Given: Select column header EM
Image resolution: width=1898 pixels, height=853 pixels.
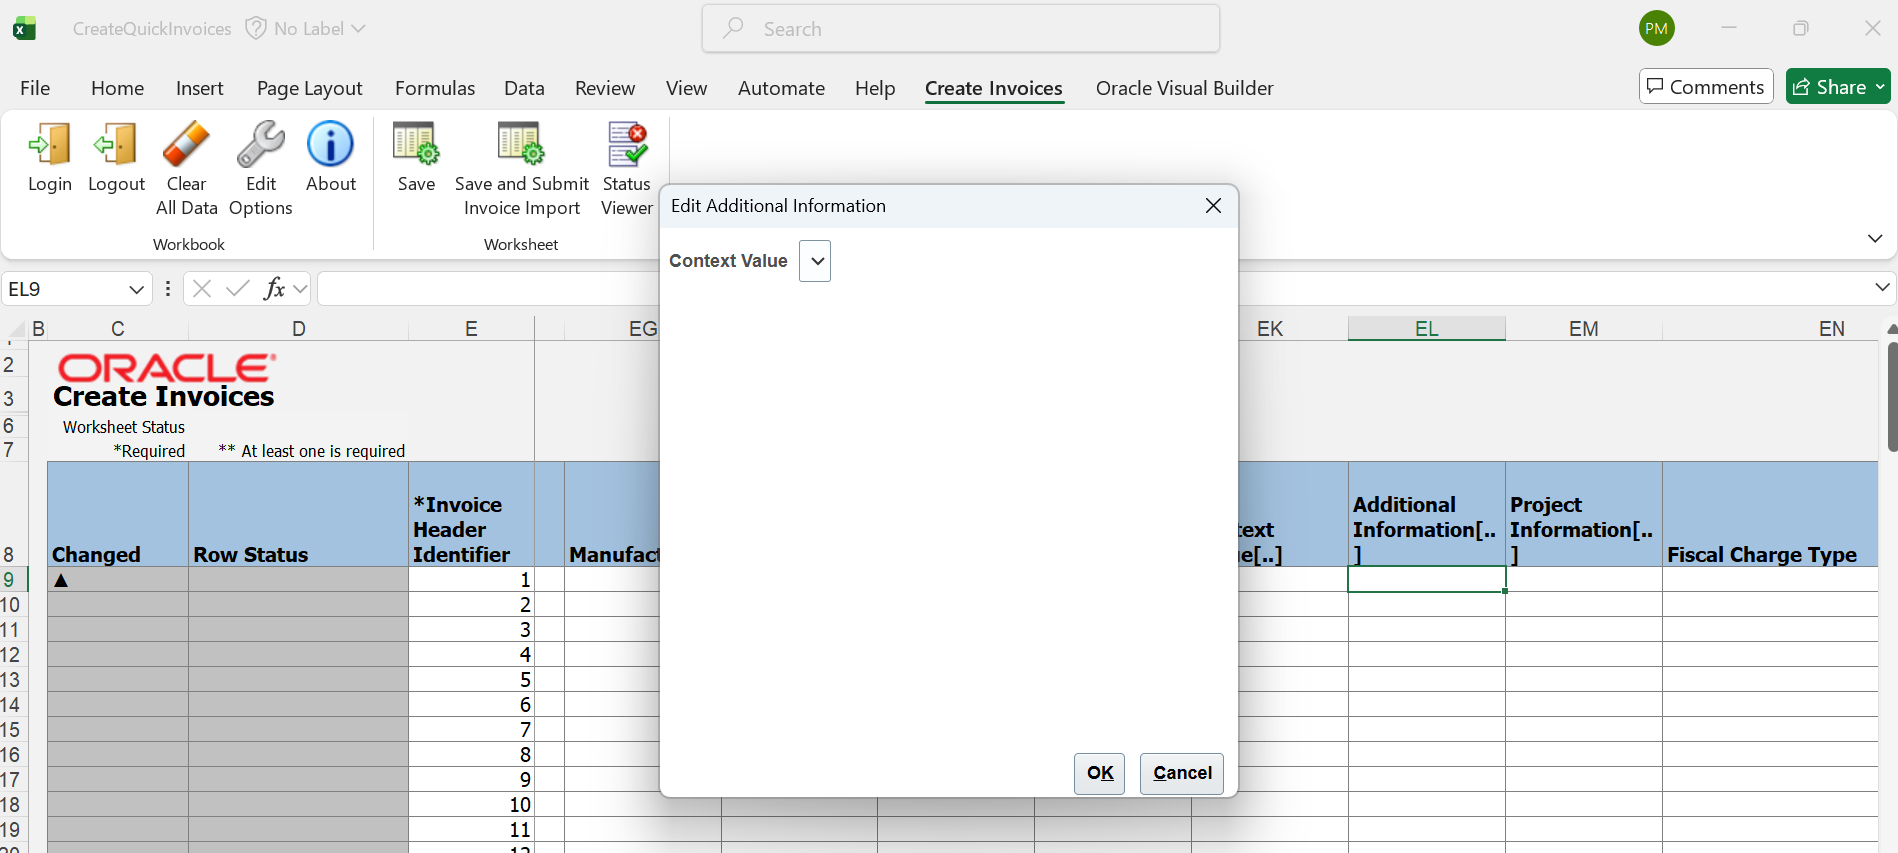Looking at the screenshot, I should (1584, 329).
